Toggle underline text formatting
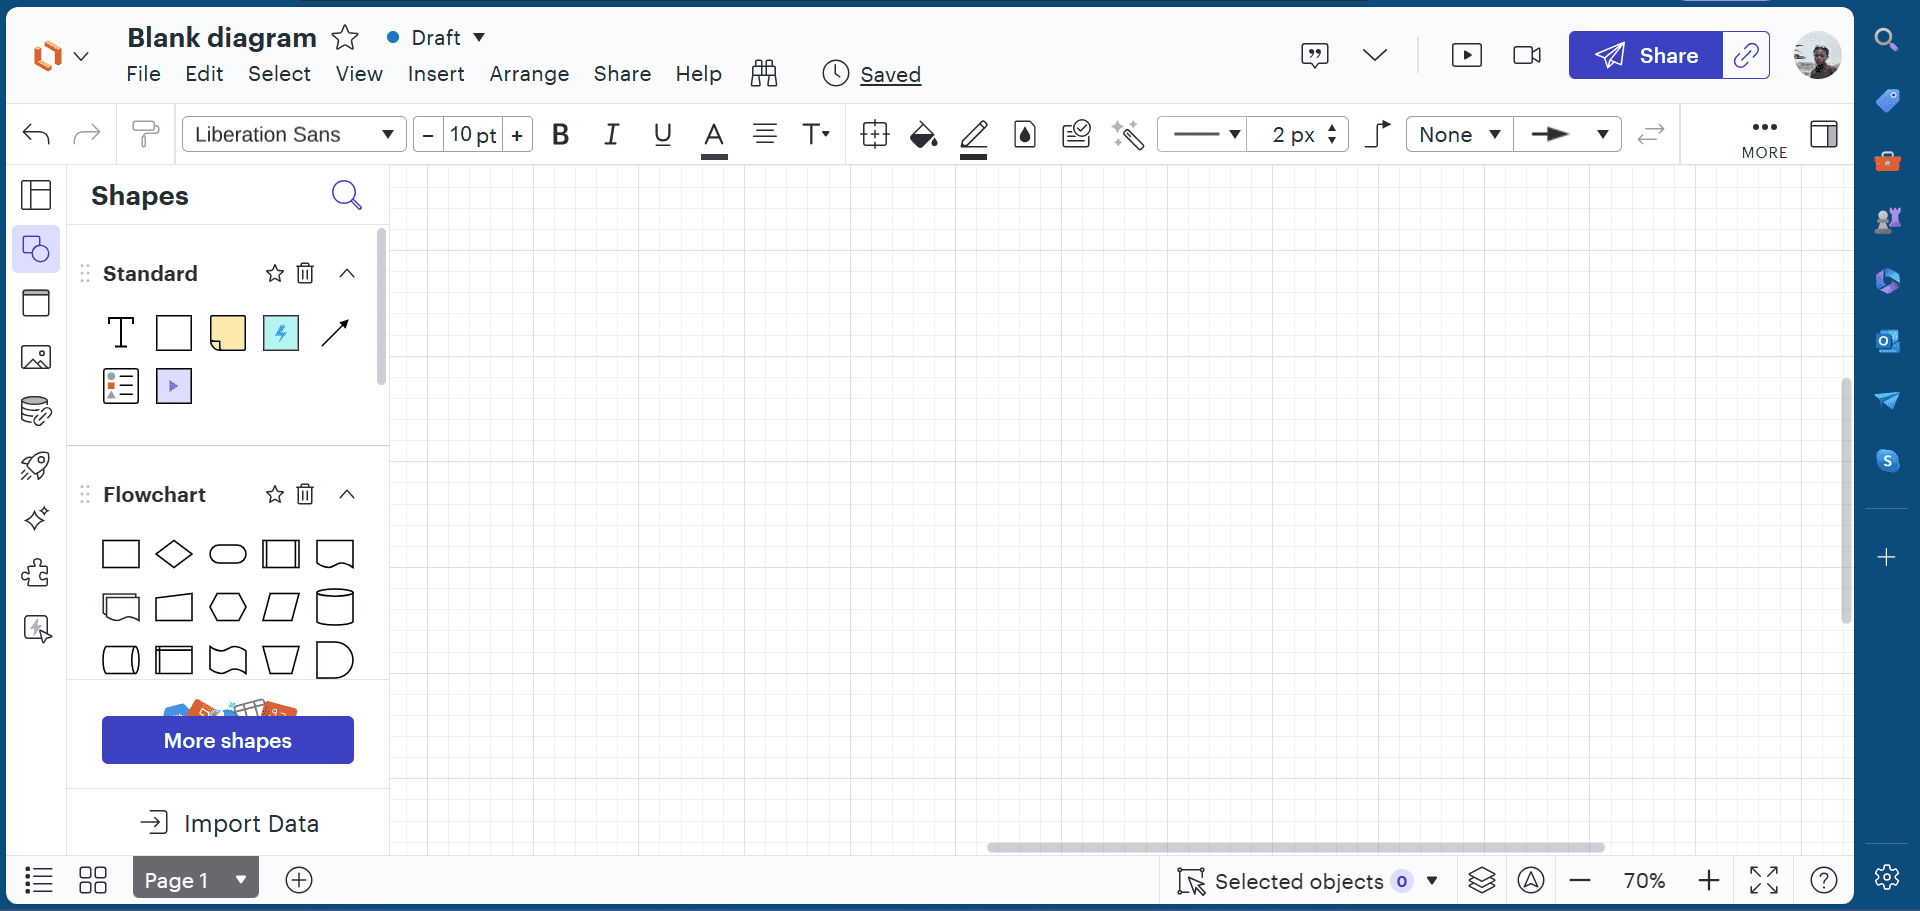This screenshot has height=911, width=1920. pyautogui.click(x=662, y=133)
